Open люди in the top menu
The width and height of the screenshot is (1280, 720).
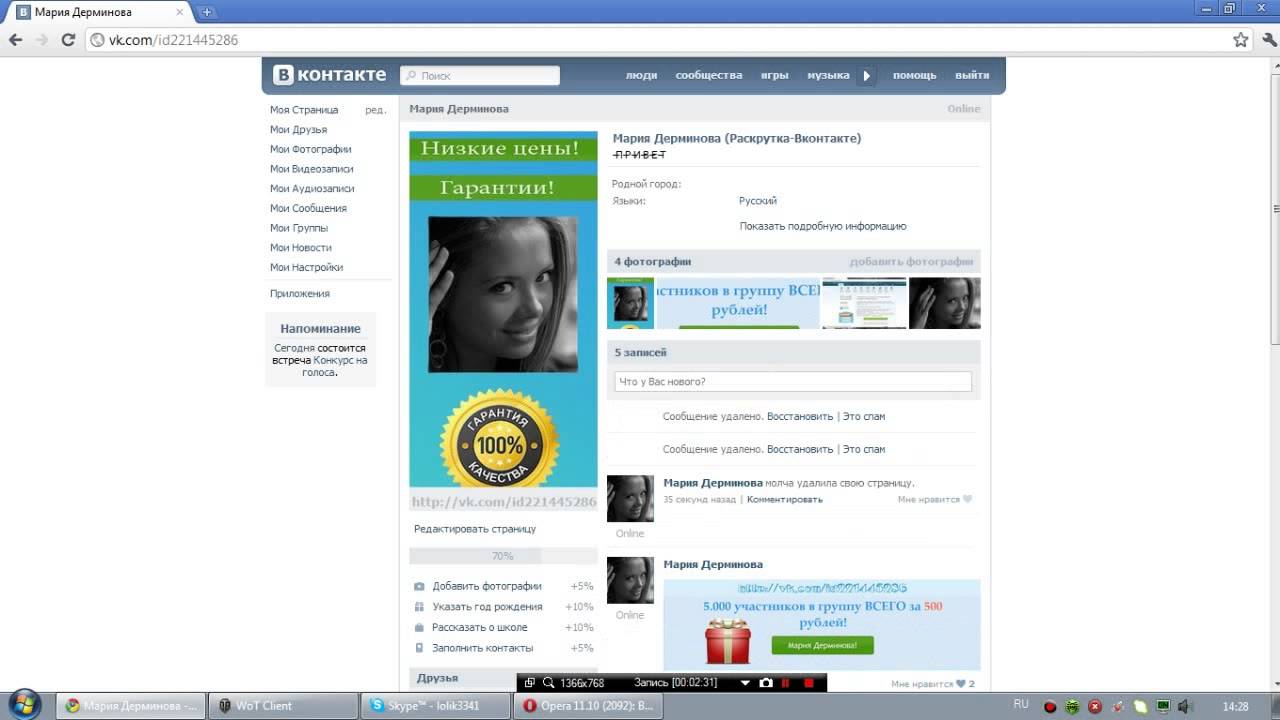(x=641, y=75)
